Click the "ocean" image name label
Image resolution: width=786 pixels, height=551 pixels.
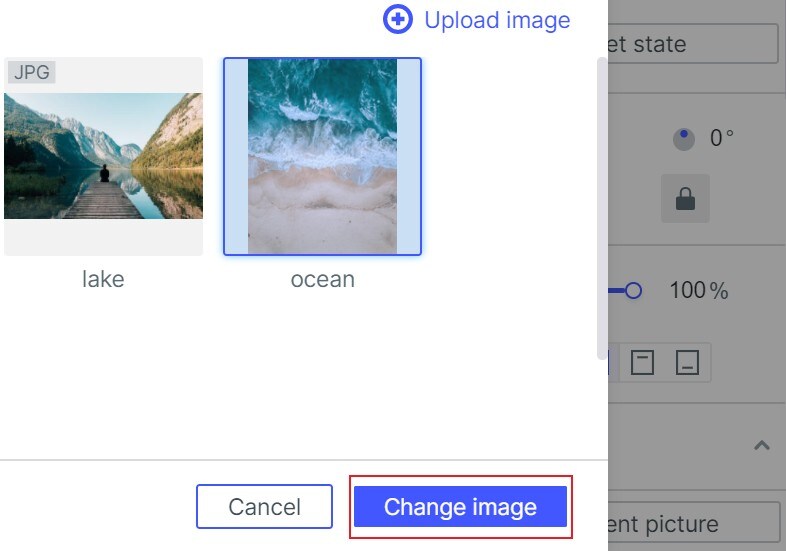coord(322,279)
